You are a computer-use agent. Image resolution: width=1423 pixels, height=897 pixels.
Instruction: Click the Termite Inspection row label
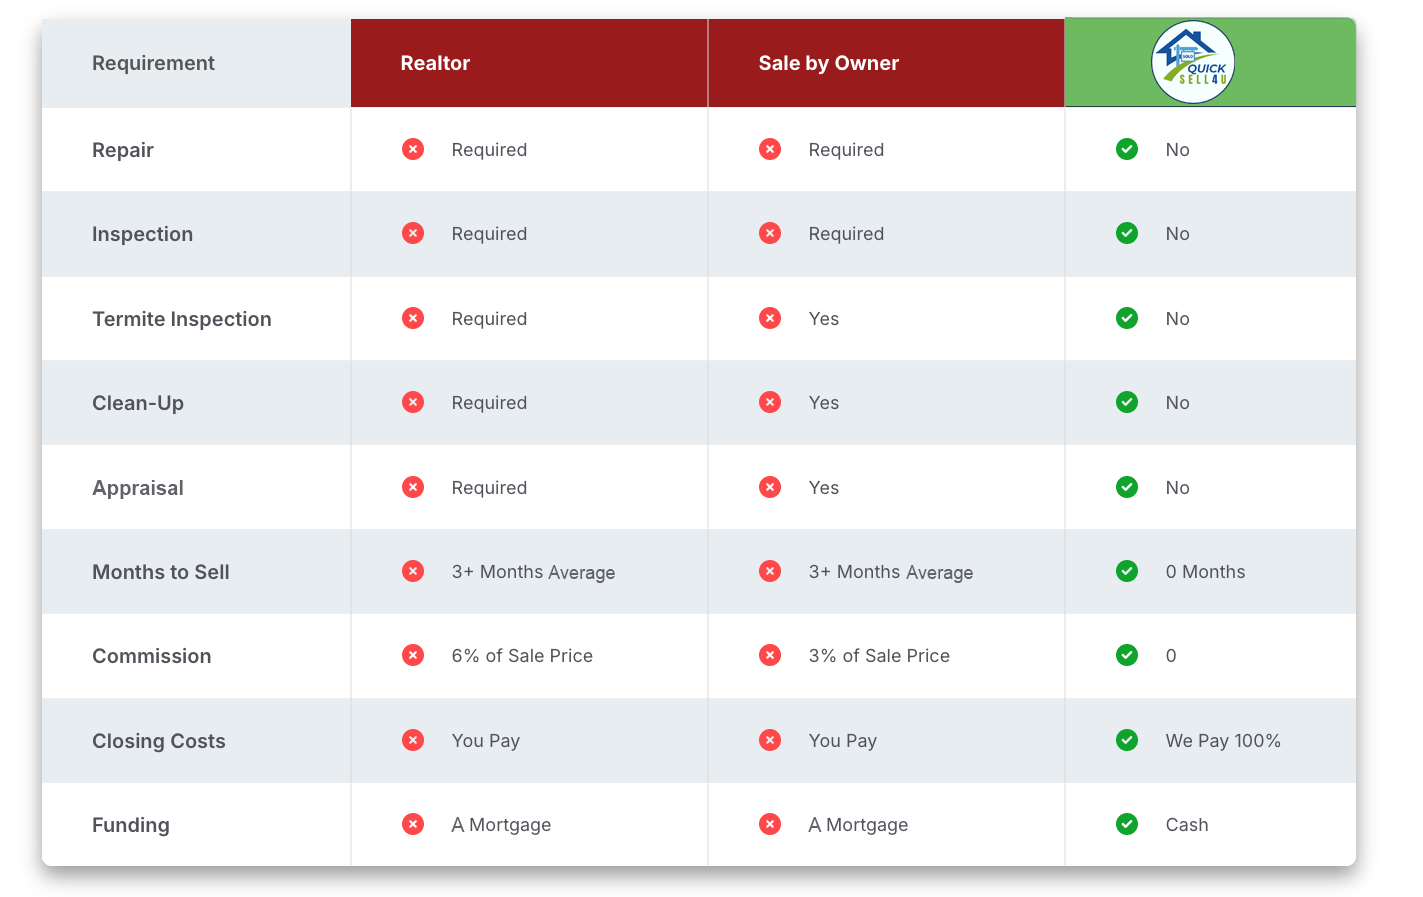[182, 319]
